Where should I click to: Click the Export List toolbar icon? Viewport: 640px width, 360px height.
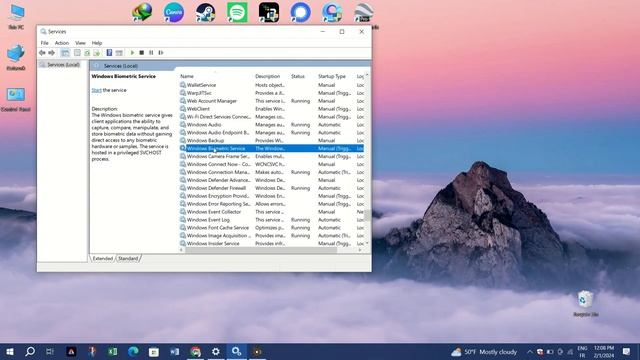pos(97,53)
